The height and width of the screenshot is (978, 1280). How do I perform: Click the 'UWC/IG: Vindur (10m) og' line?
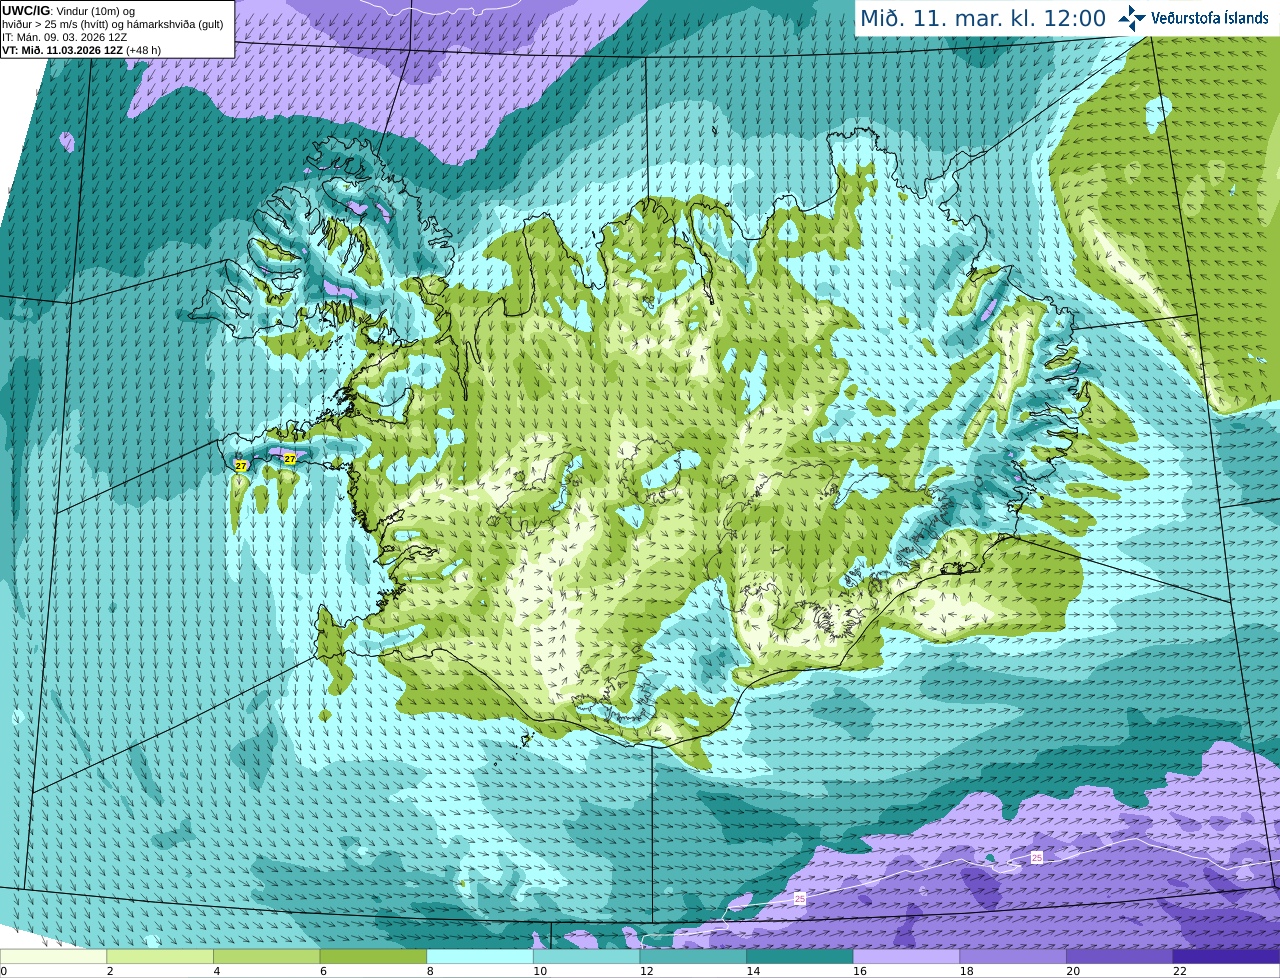point(69,11)
